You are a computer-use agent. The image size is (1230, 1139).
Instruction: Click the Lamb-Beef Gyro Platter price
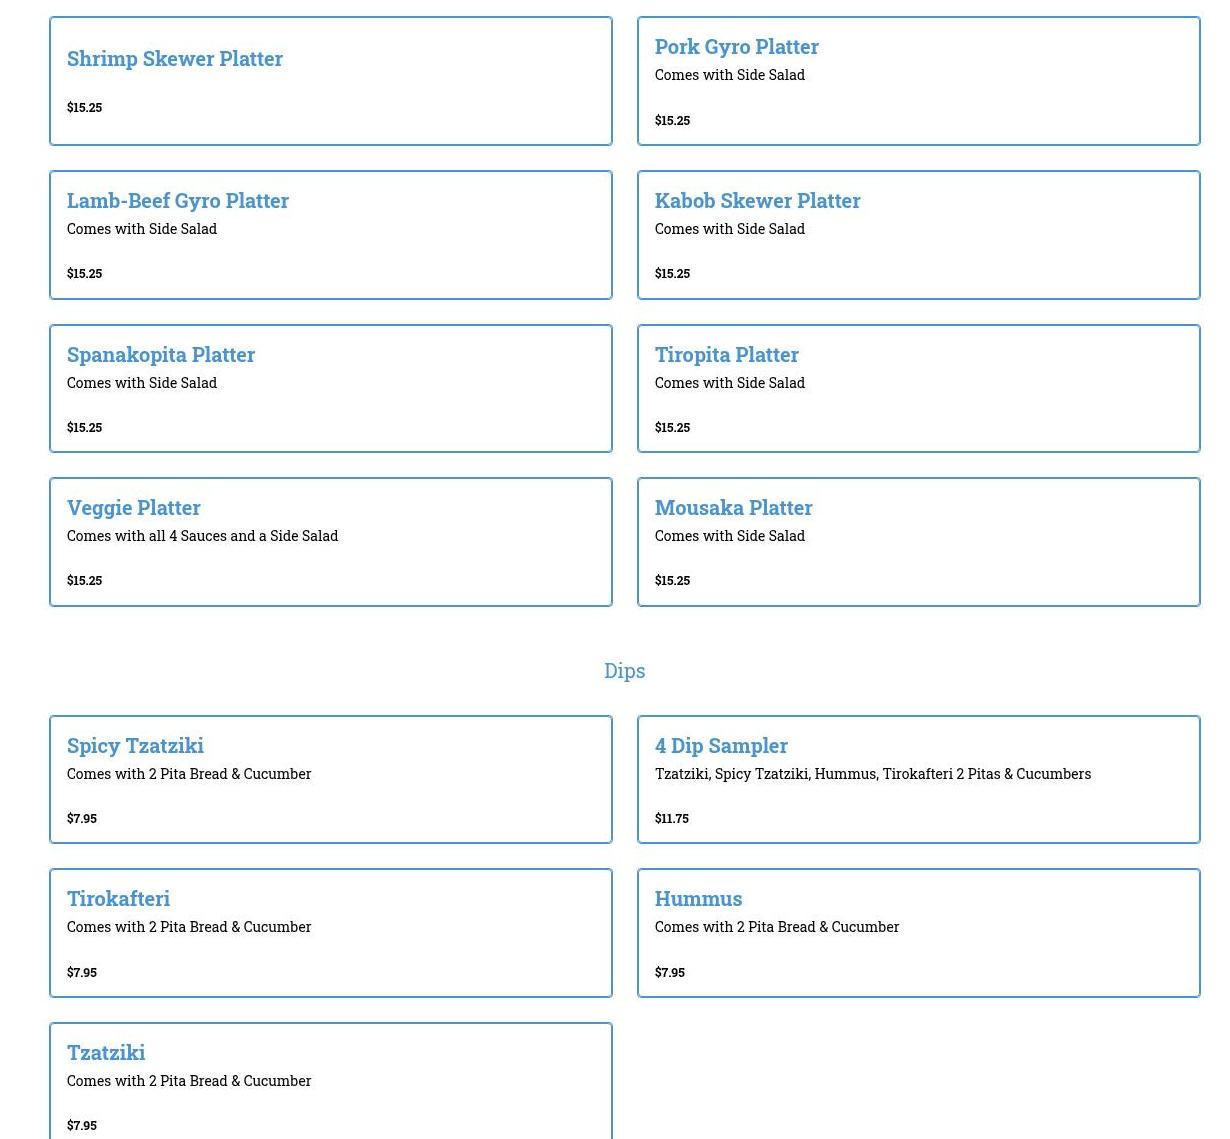coord(85,273)
